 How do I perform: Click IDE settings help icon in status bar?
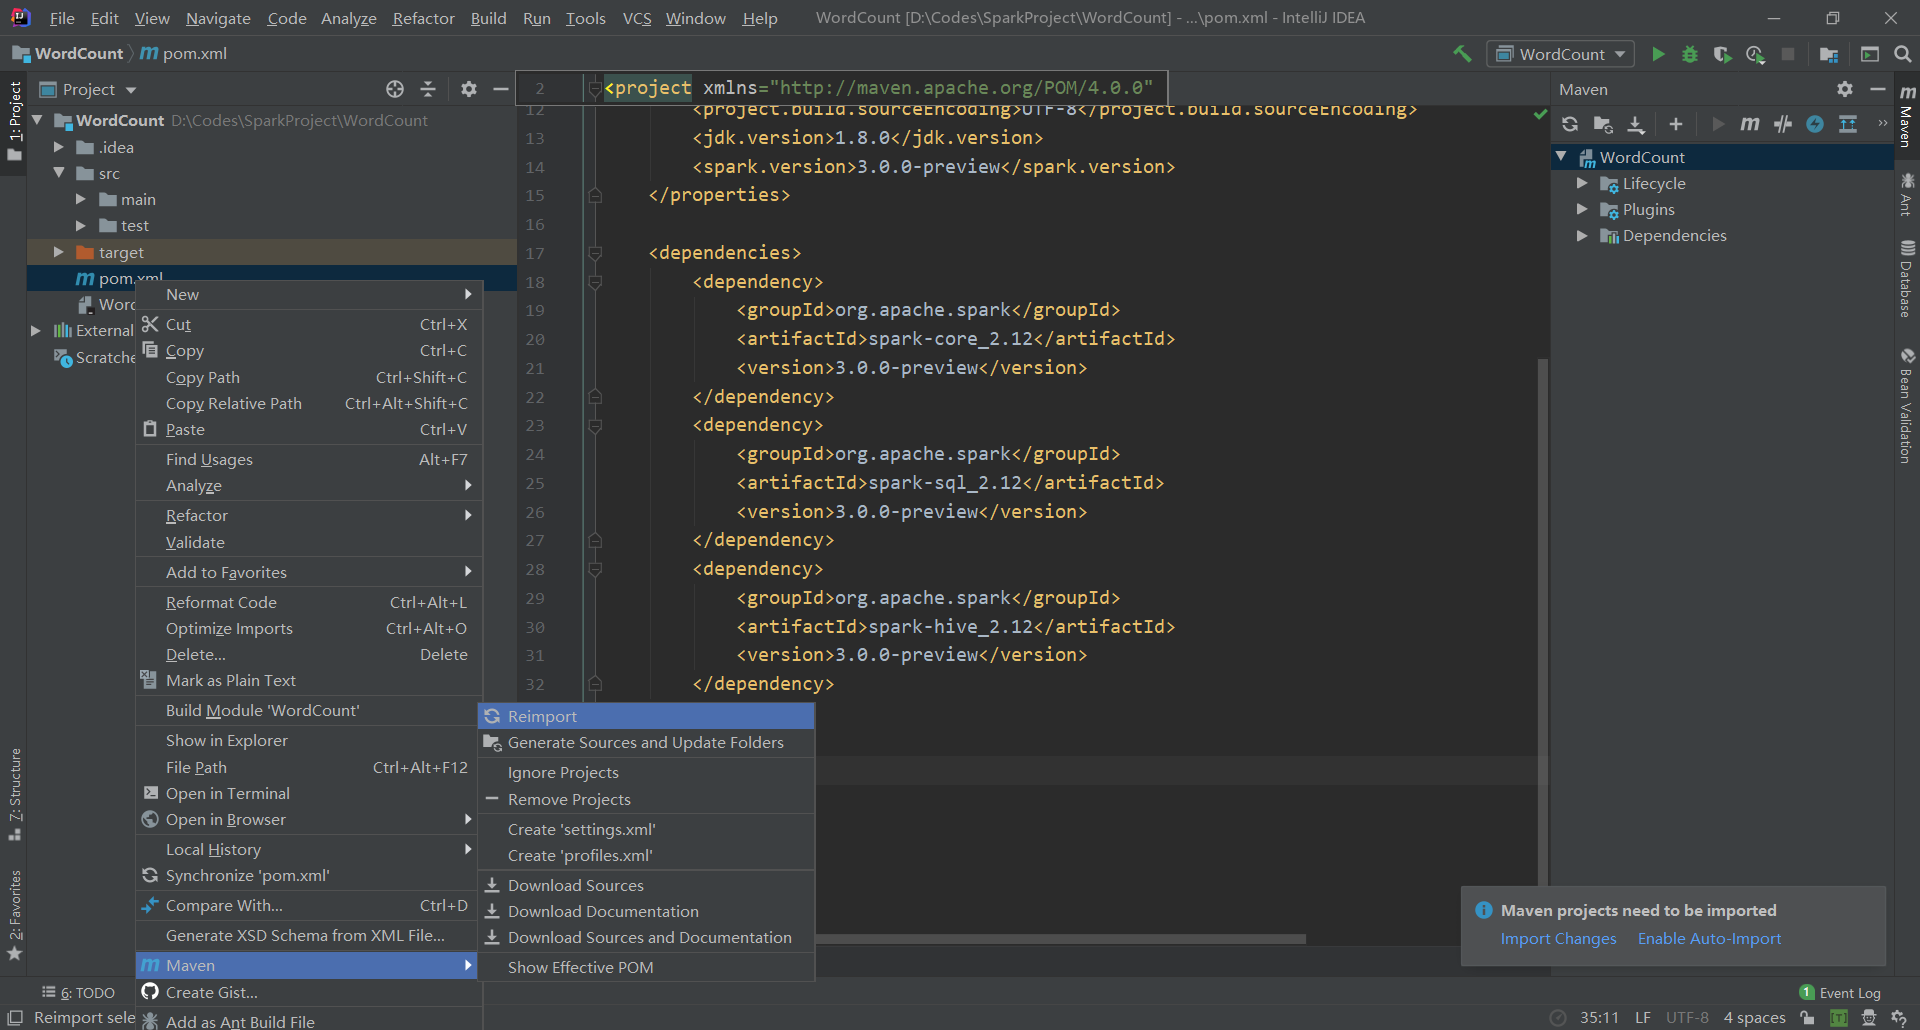click(x=1900, y=1018)
